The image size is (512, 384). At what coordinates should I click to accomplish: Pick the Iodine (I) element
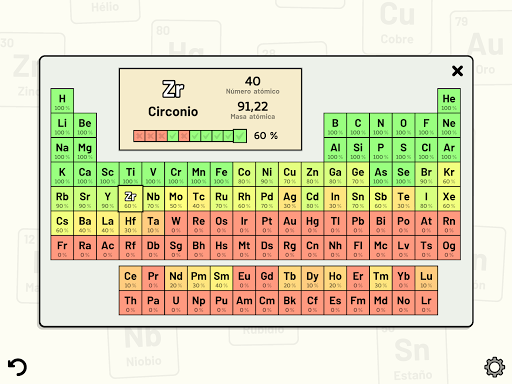426,199
